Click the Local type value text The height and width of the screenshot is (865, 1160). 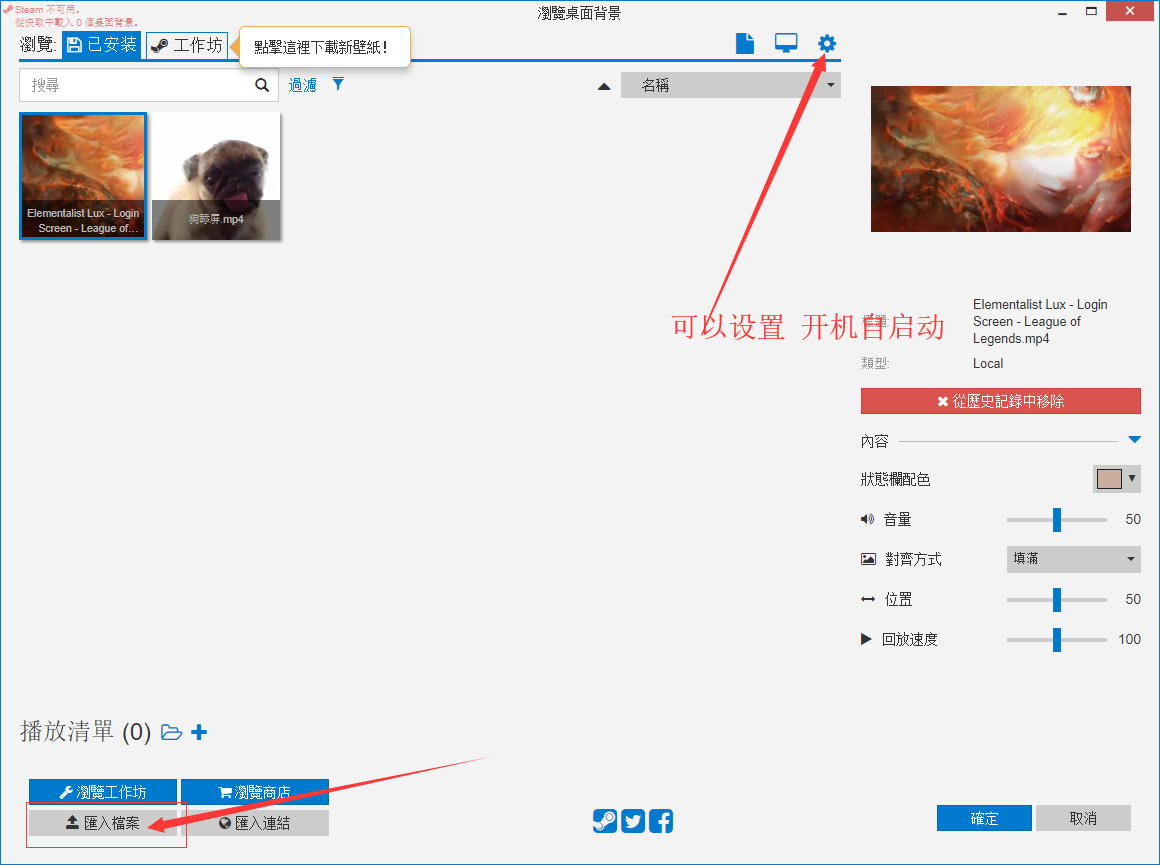tap(988, 363)
